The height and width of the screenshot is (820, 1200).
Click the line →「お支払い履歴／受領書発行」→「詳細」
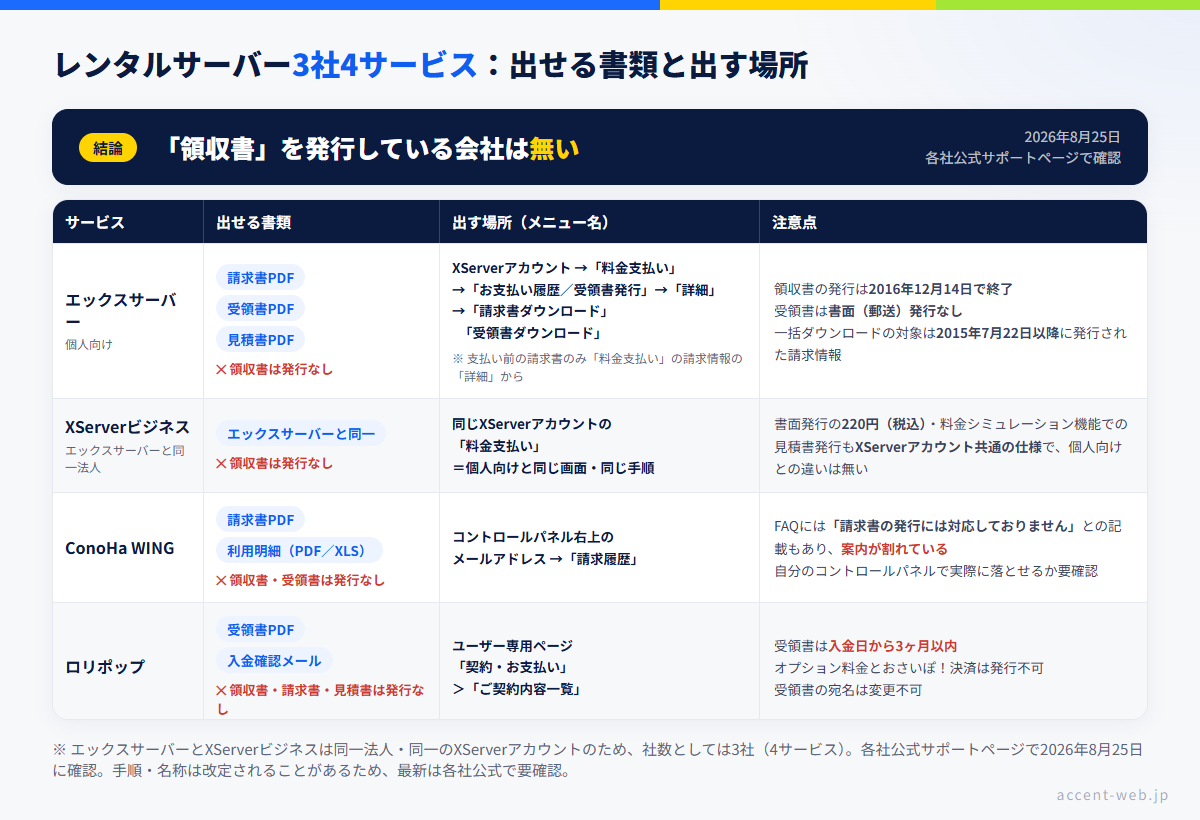pos(584,290)
